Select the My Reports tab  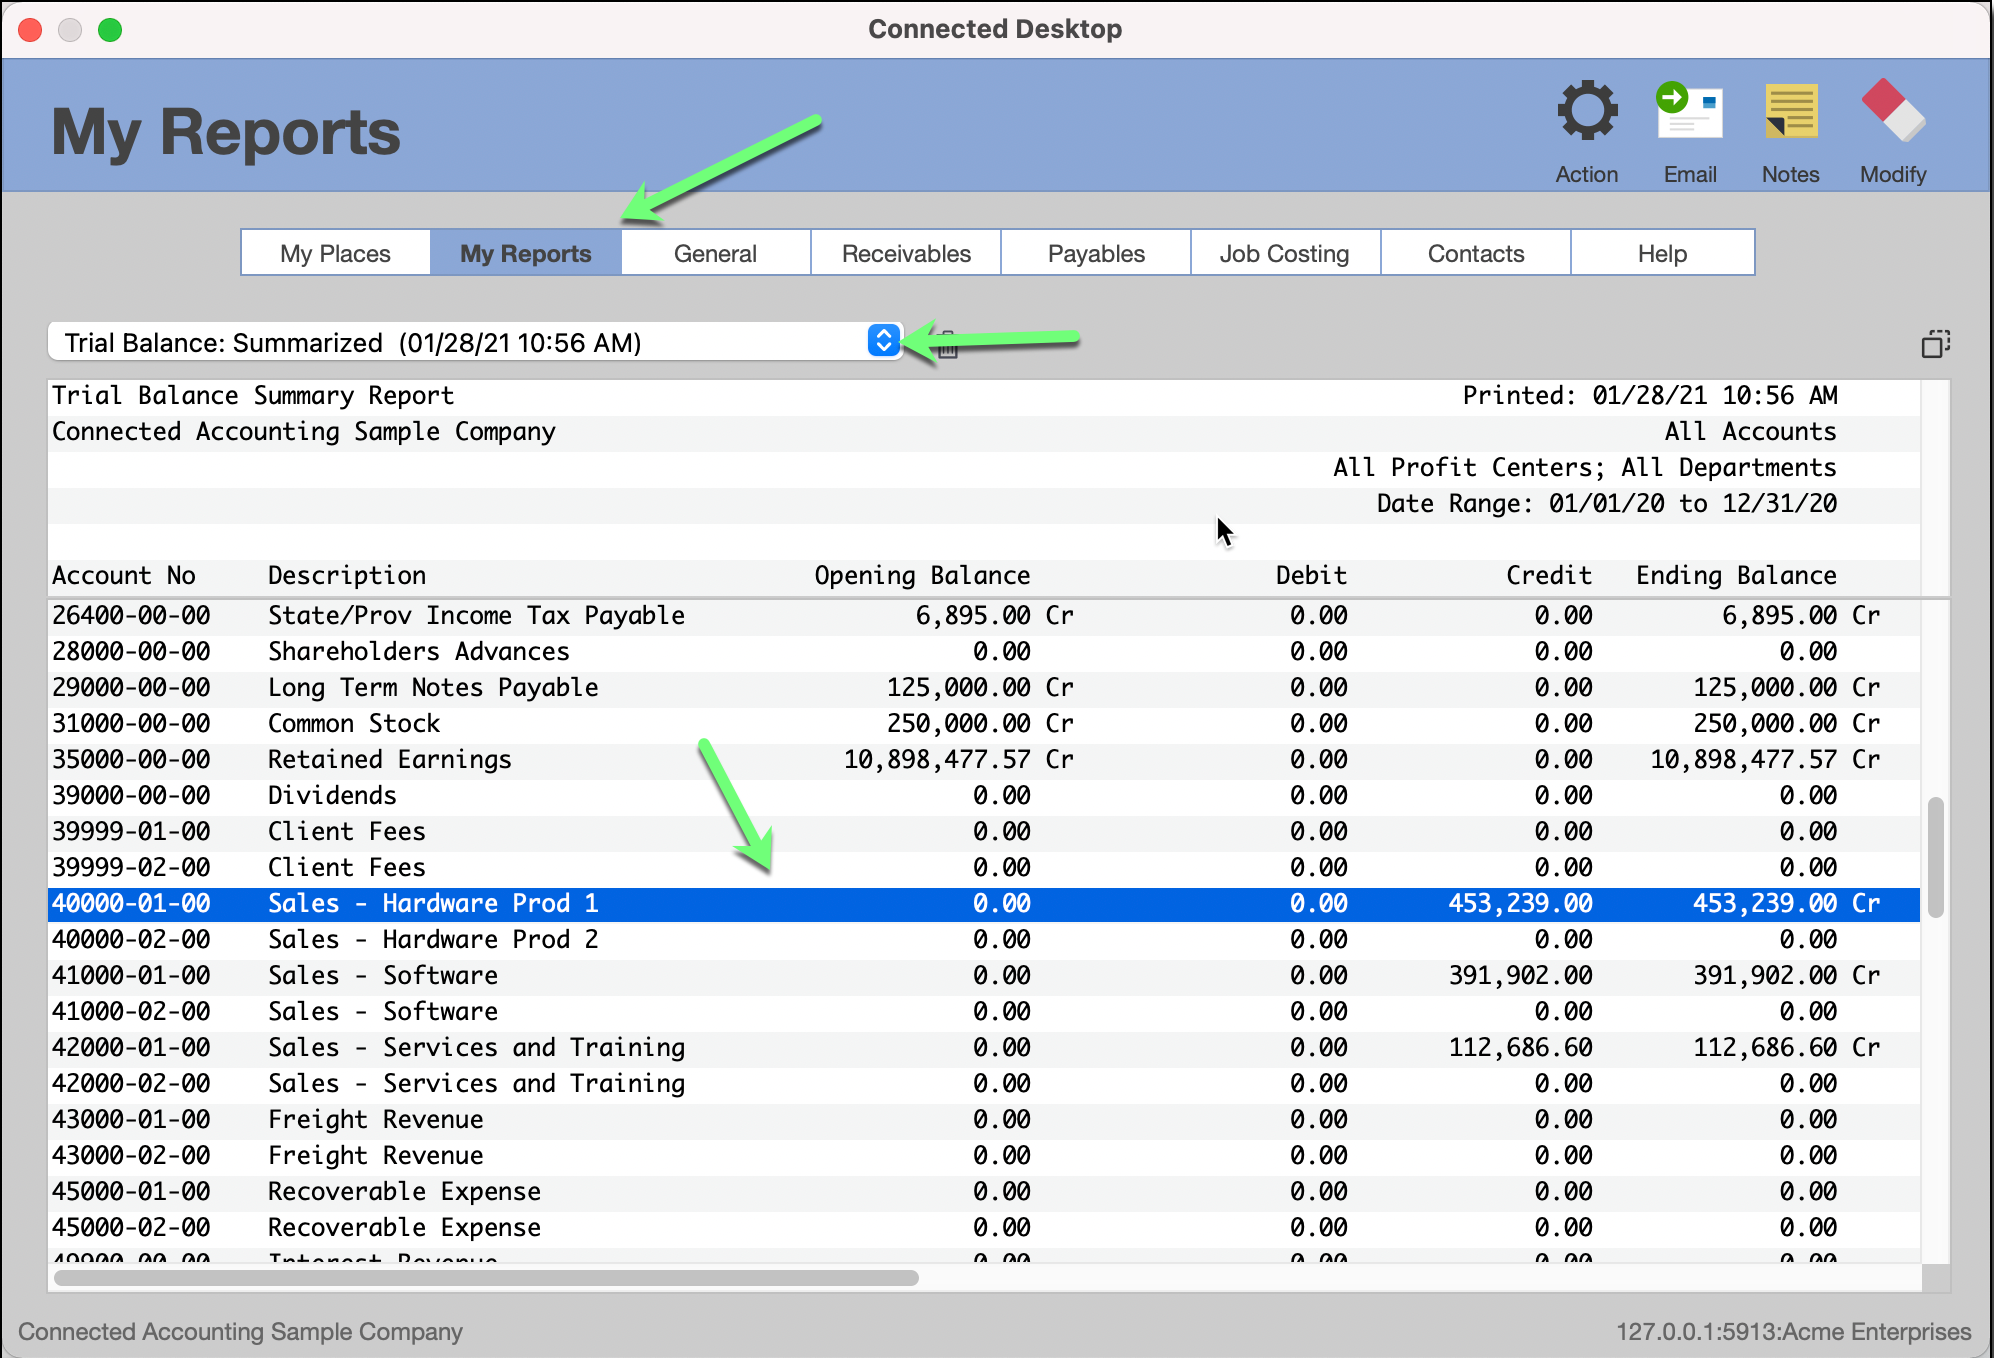tap(524, 252)
